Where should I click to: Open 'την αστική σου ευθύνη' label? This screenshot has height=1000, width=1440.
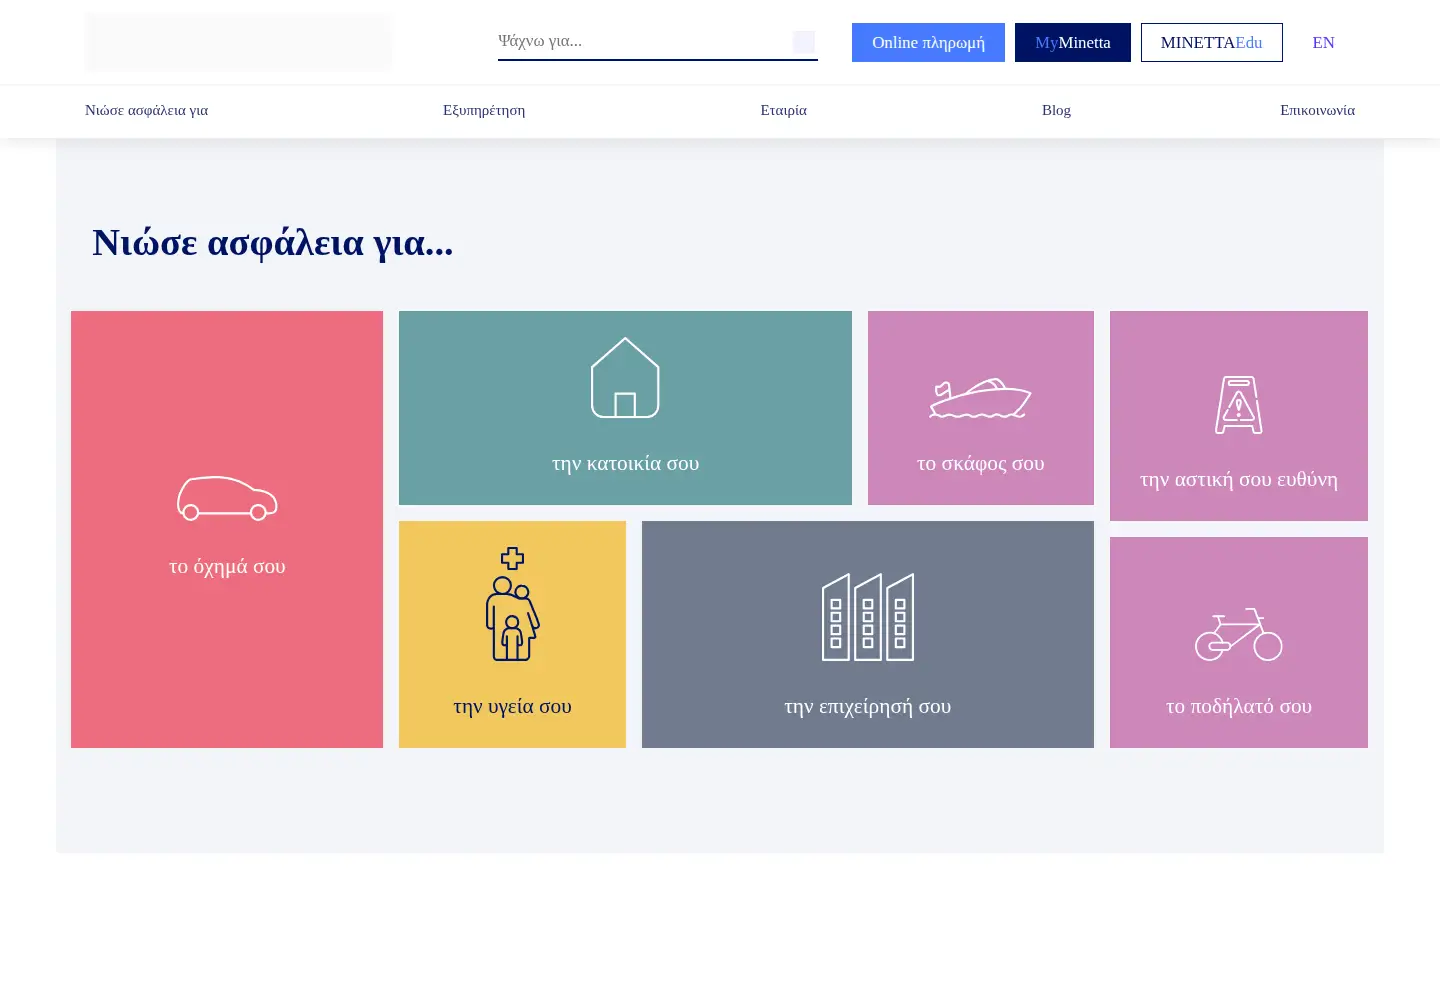coord(1238,479)
